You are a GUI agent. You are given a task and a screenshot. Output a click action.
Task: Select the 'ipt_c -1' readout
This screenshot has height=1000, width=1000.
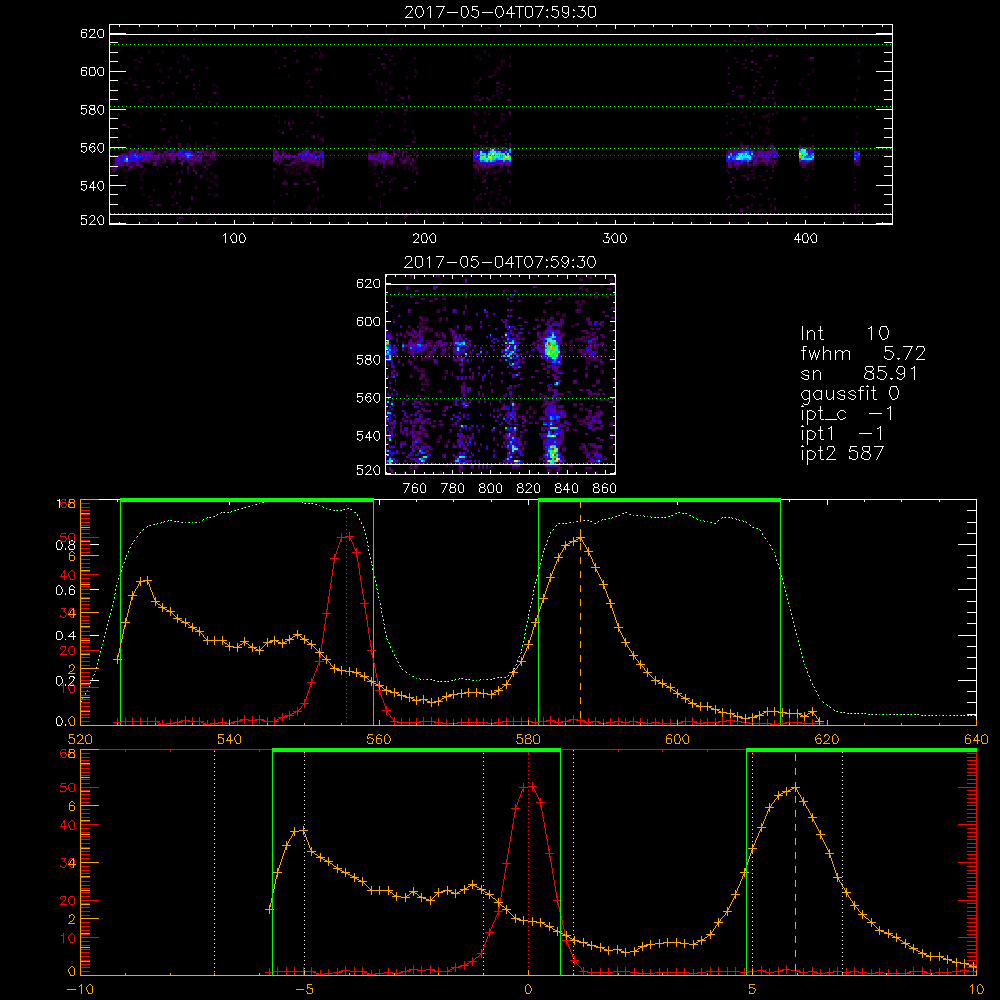(x=847, y=414)
